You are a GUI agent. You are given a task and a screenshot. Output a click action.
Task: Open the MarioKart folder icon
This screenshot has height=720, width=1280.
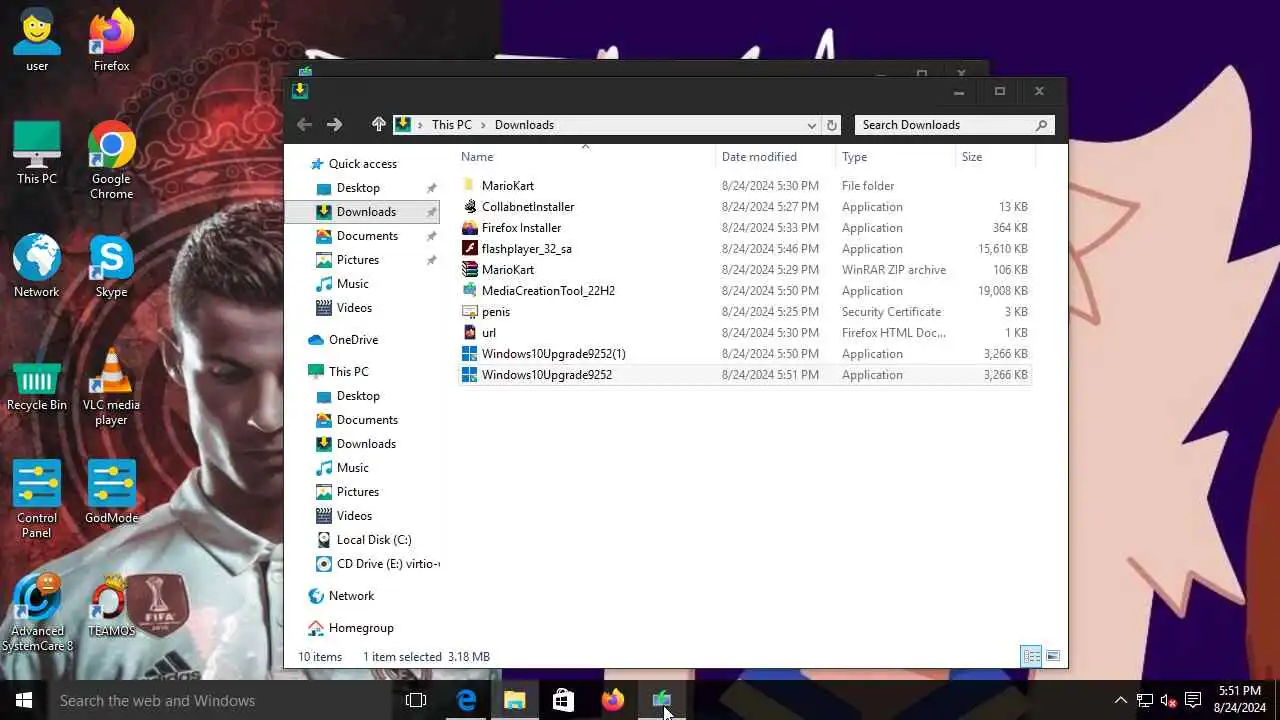tap(470, 186)
